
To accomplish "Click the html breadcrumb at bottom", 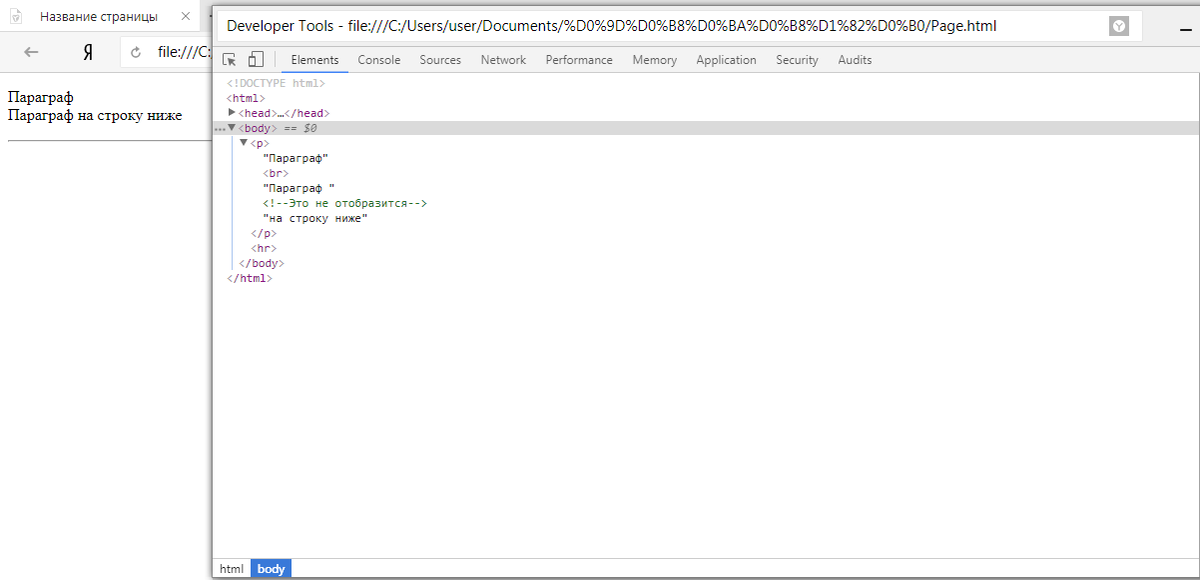I will tap(231, 569).
